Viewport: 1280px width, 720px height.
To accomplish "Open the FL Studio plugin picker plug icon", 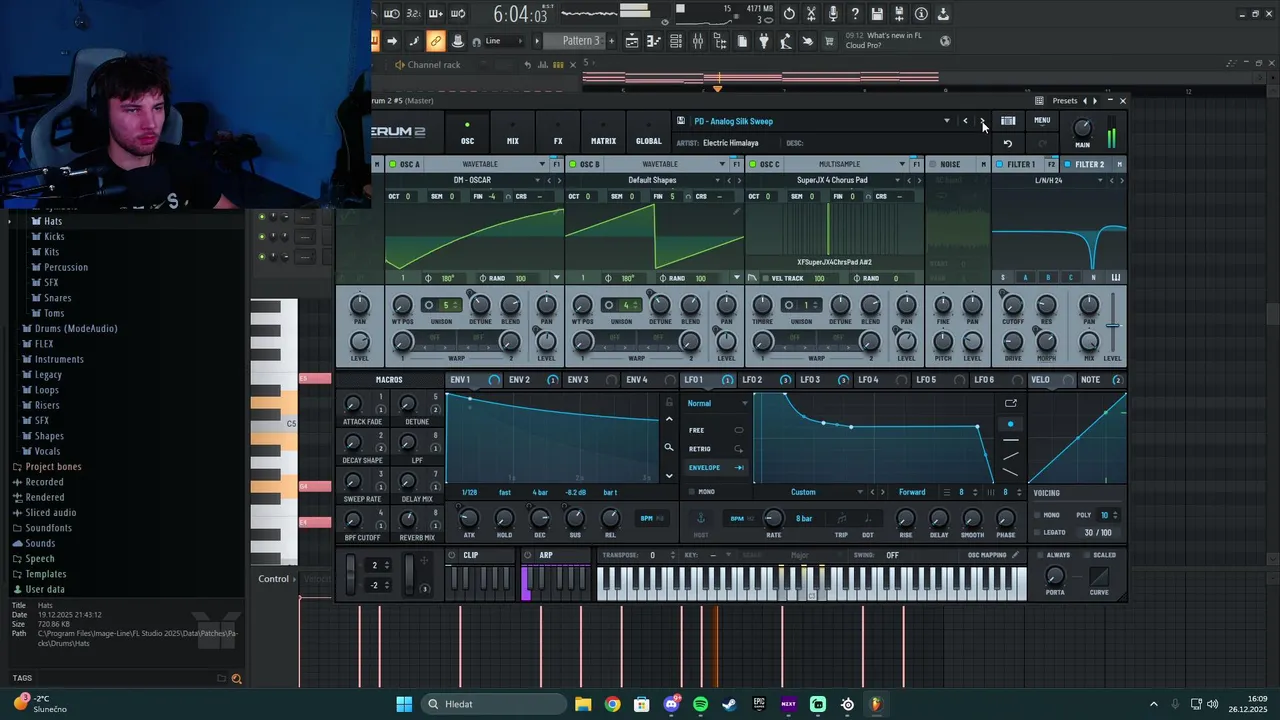I will pyautogui.click(x=764, y=41).
